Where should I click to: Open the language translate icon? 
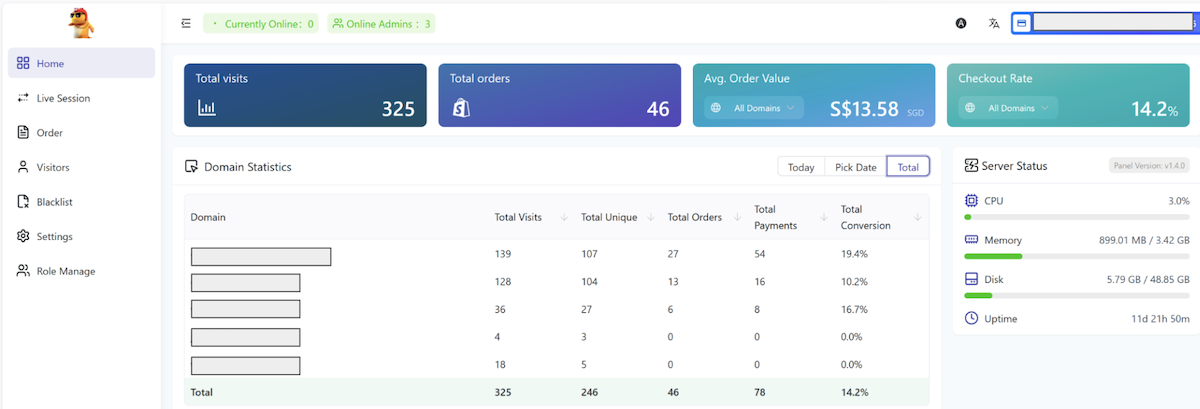(x=994, y=23)
